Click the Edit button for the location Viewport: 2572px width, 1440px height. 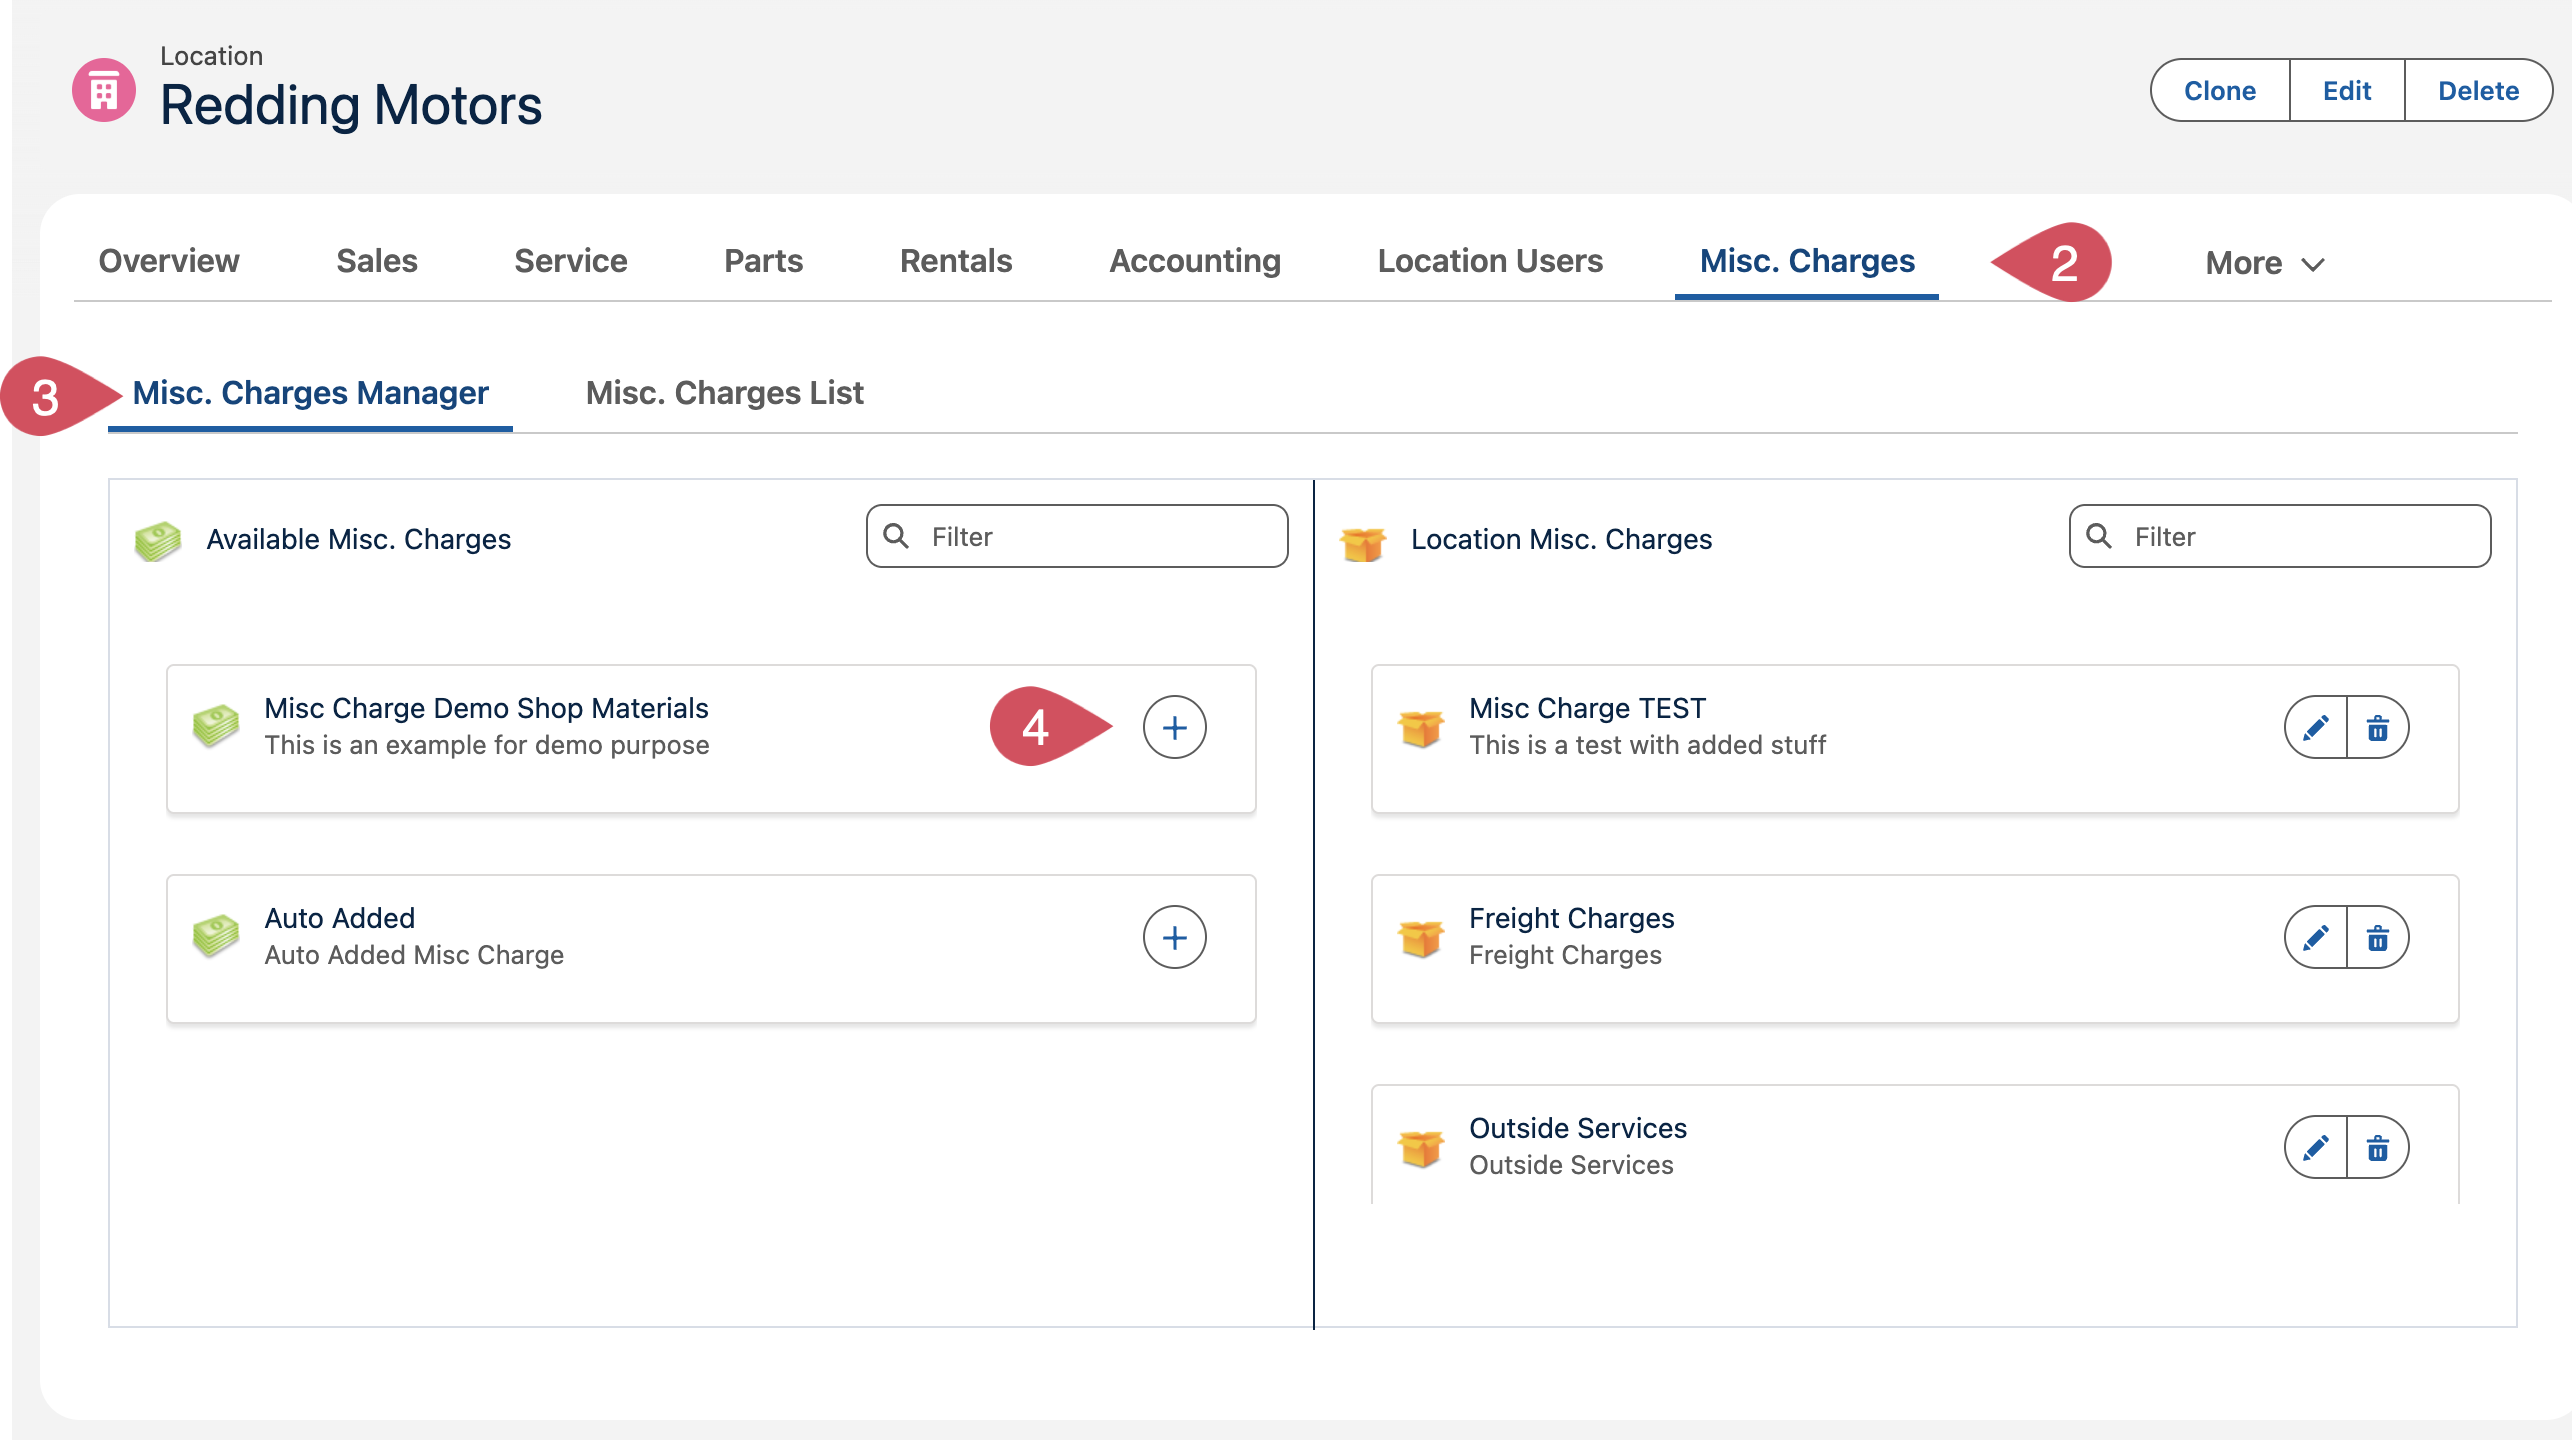pyautogui.click(x=2347, y=91)
